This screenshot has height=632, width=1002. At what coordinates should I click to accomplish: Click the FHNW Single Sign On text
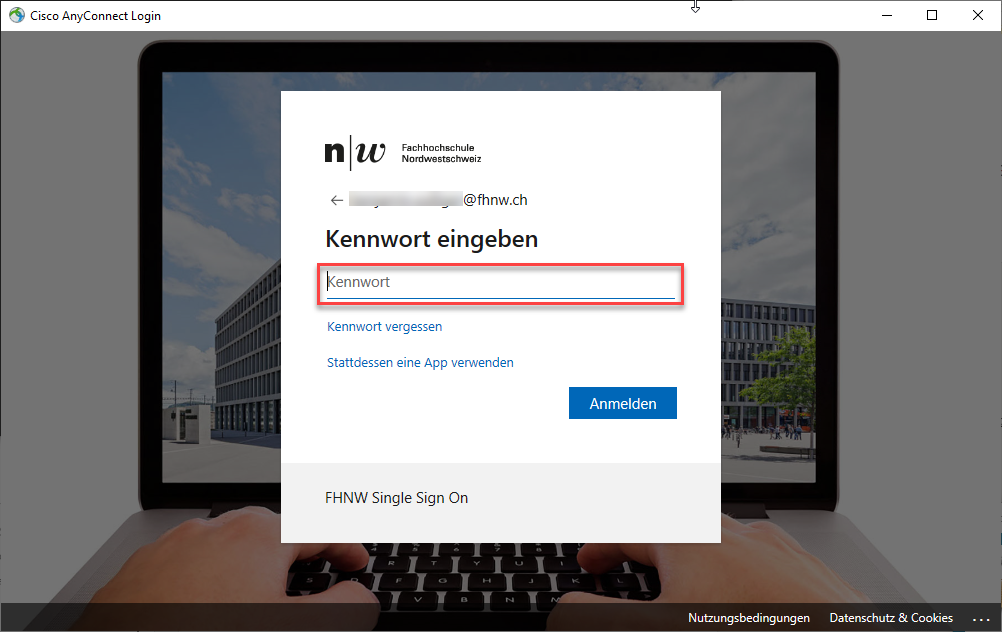tap(396, 498)
